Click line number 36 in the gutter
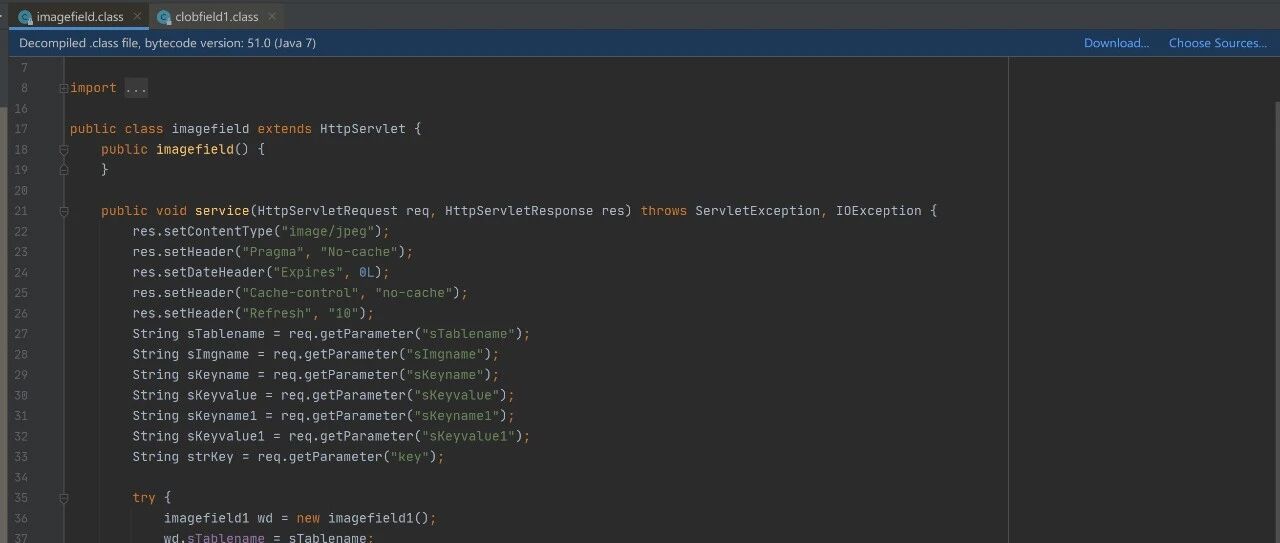The image size is (1280, 543). coord(22,518)
